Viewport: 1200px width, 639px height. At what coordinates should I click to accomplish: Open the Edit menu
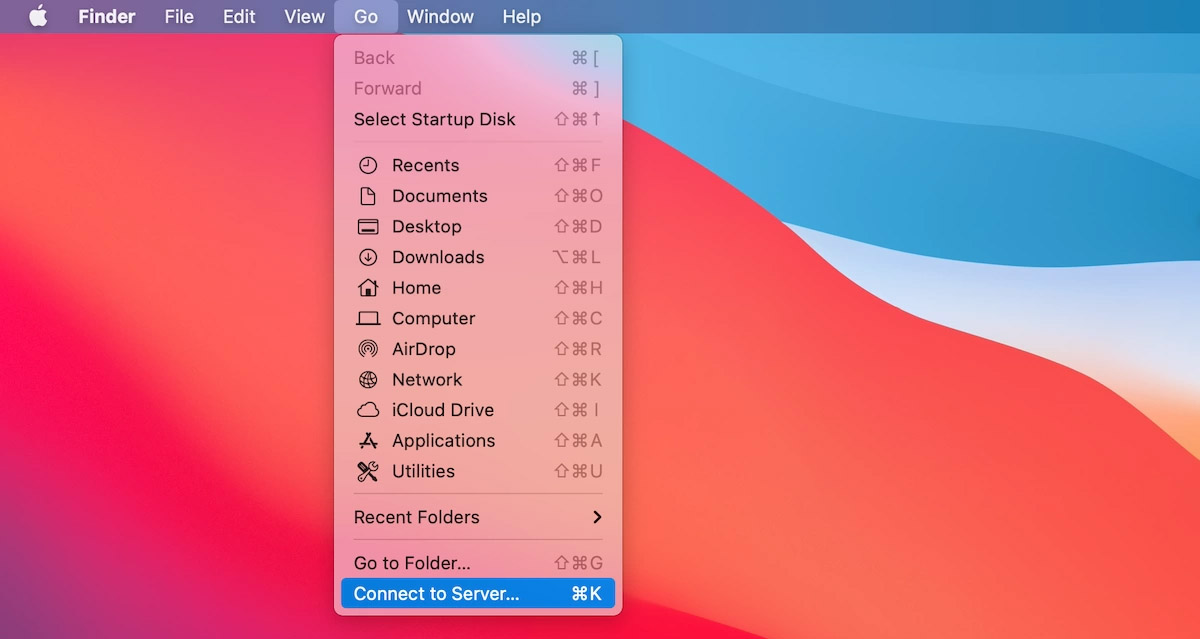click(239, 17)
